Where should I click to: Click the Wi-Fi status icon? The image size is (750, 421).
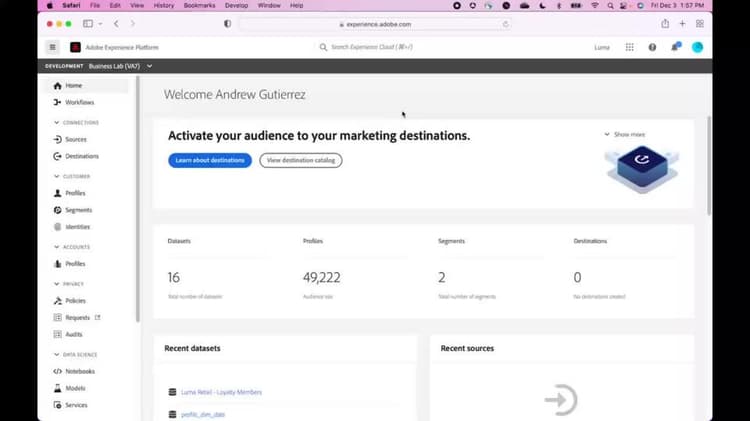595,5
